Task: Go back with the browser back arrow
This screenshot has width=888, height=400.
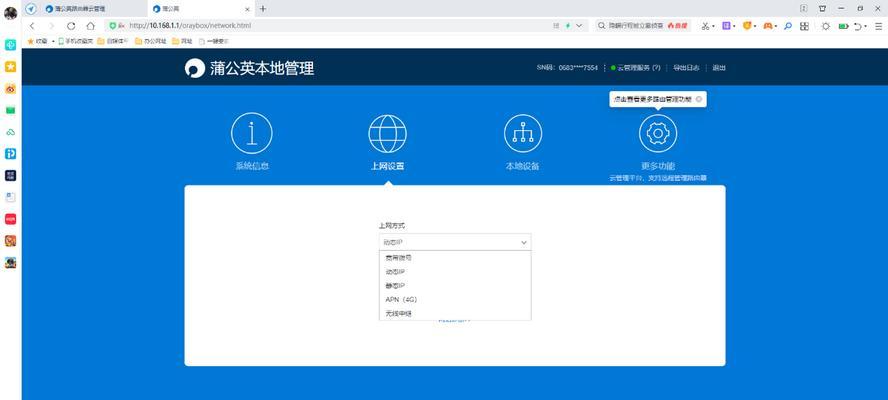Action: tap(32, 26)
